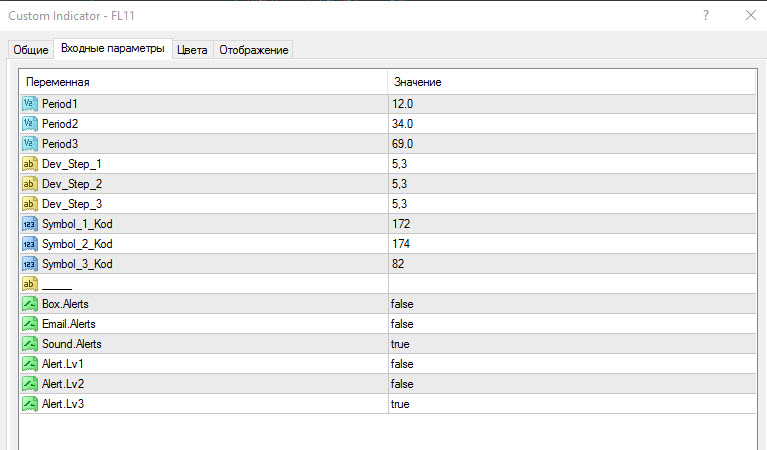Screen dimensions: 767x450
Task: Click the Period2 double-type icon
Action: coord(30,124)
